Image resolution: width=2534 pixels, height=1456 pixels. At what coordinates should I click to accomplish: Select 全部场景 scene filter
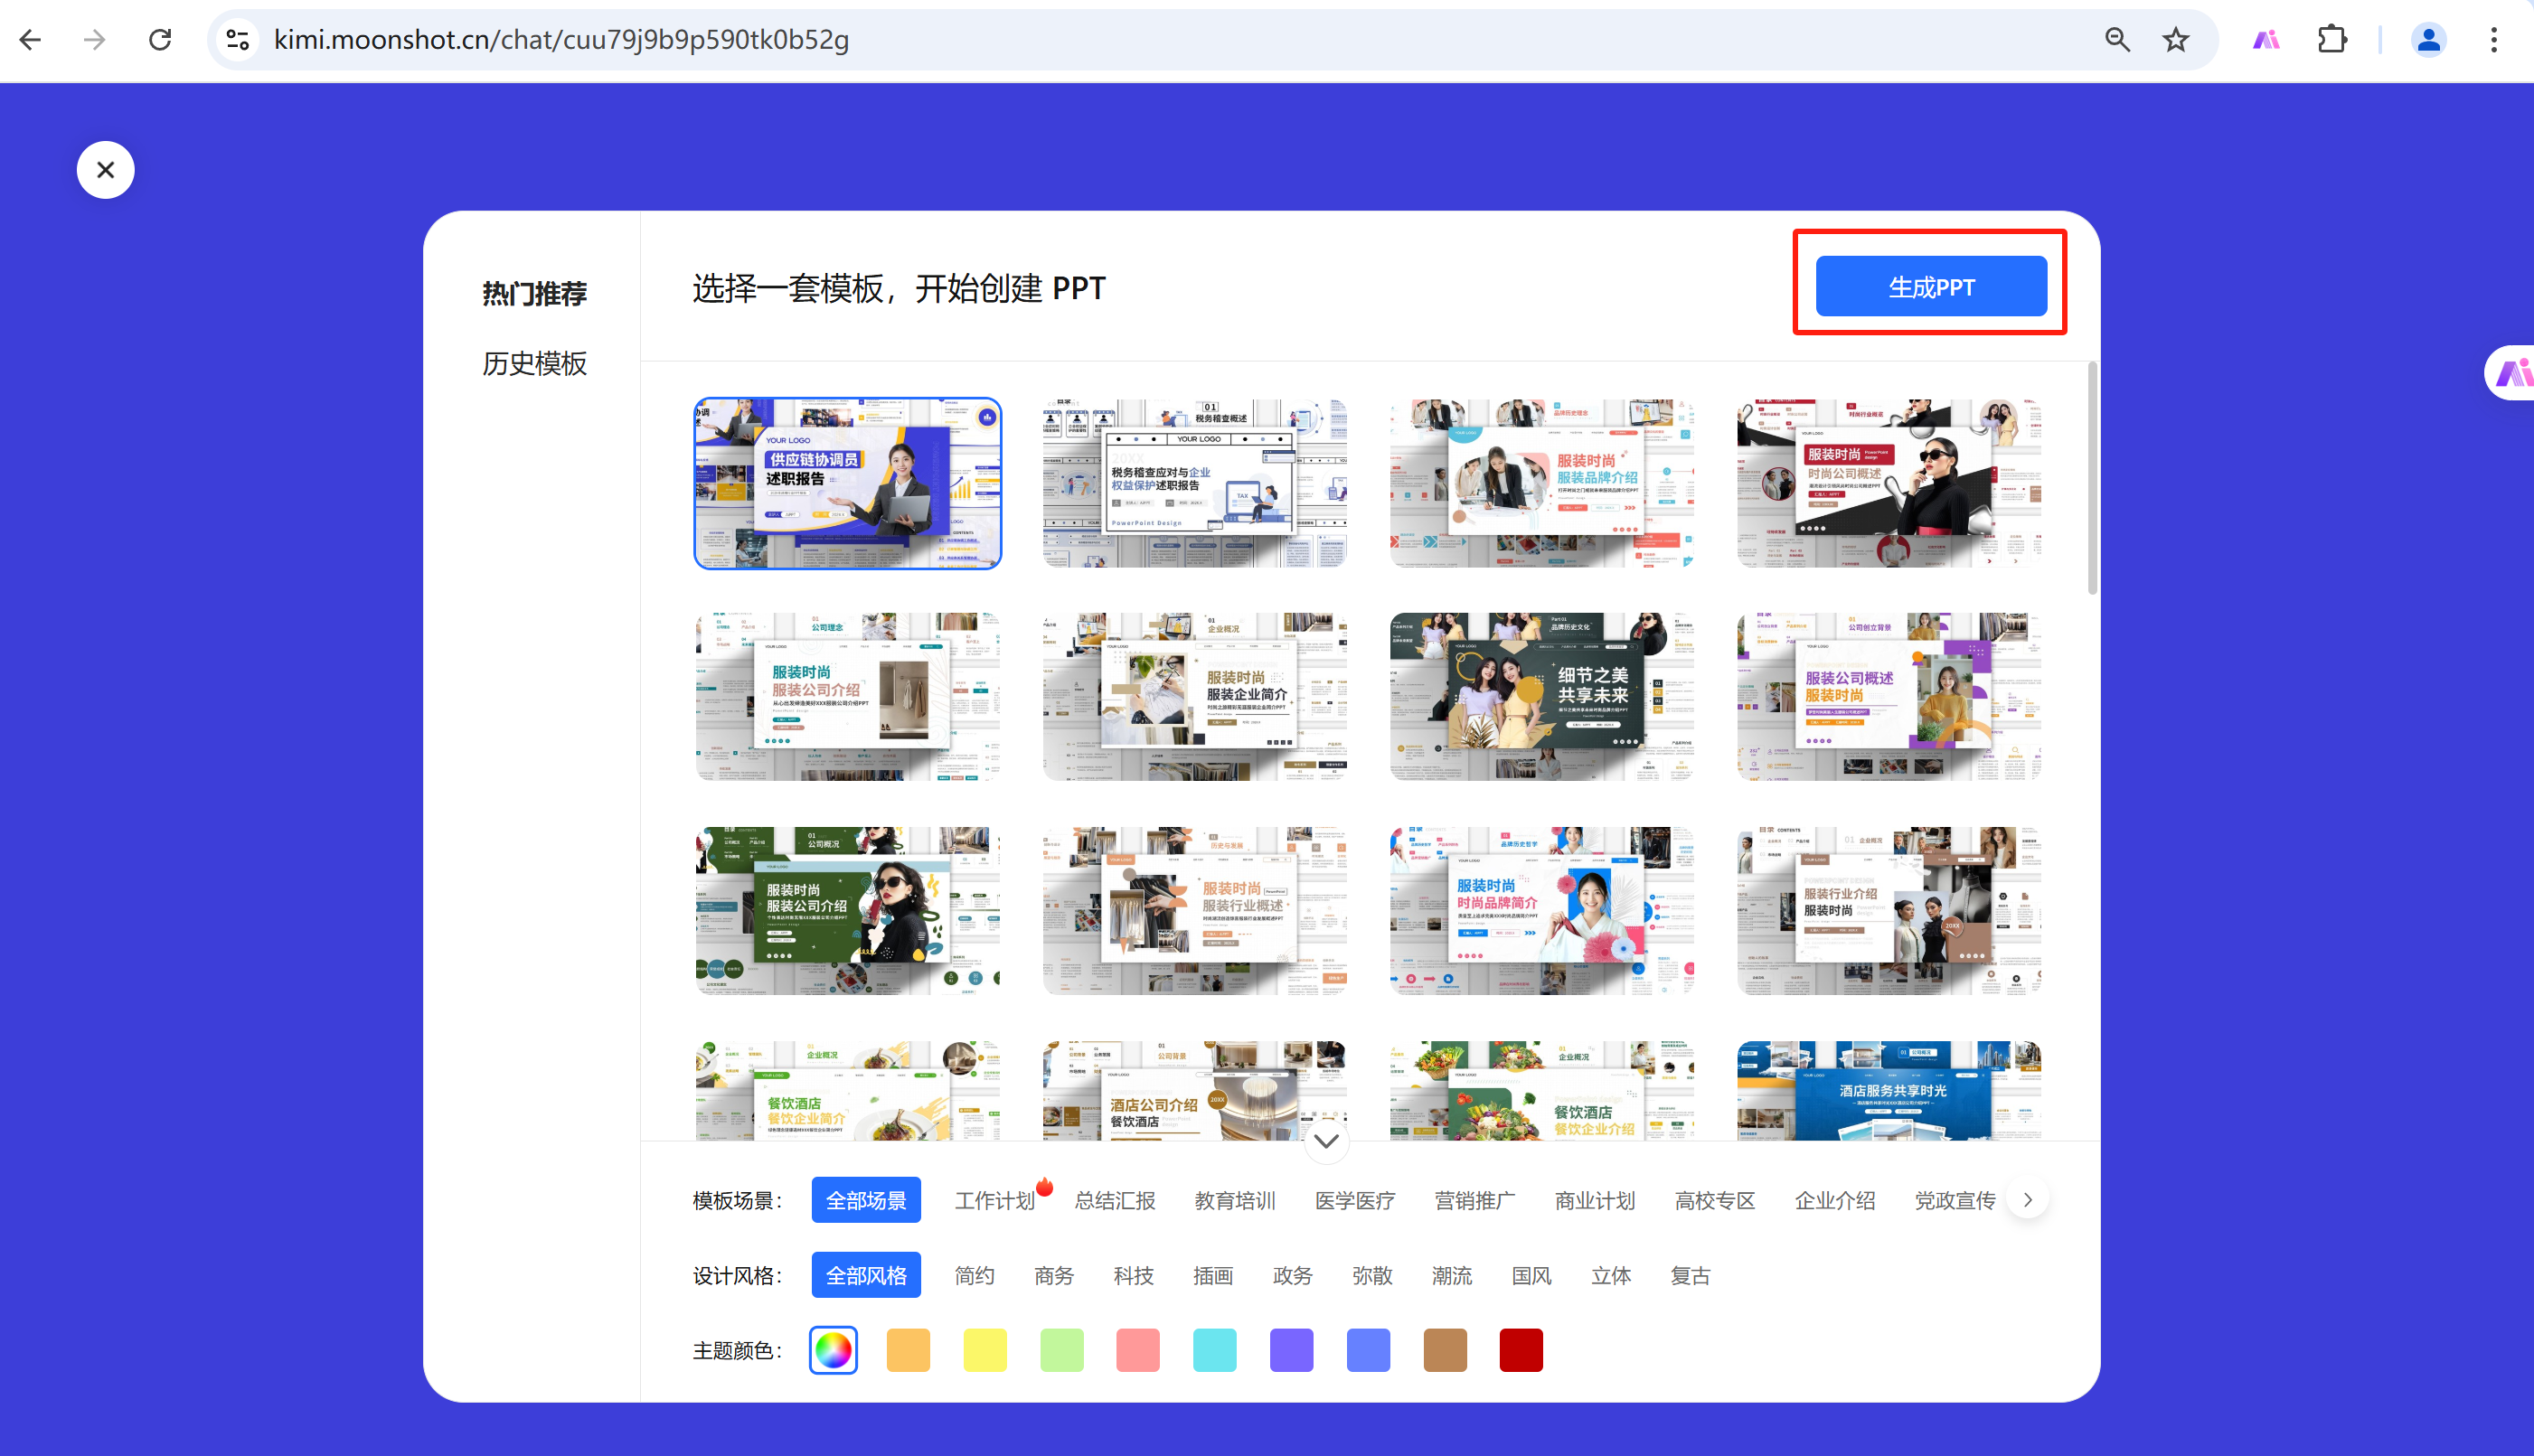click(x=866, y=1200)
